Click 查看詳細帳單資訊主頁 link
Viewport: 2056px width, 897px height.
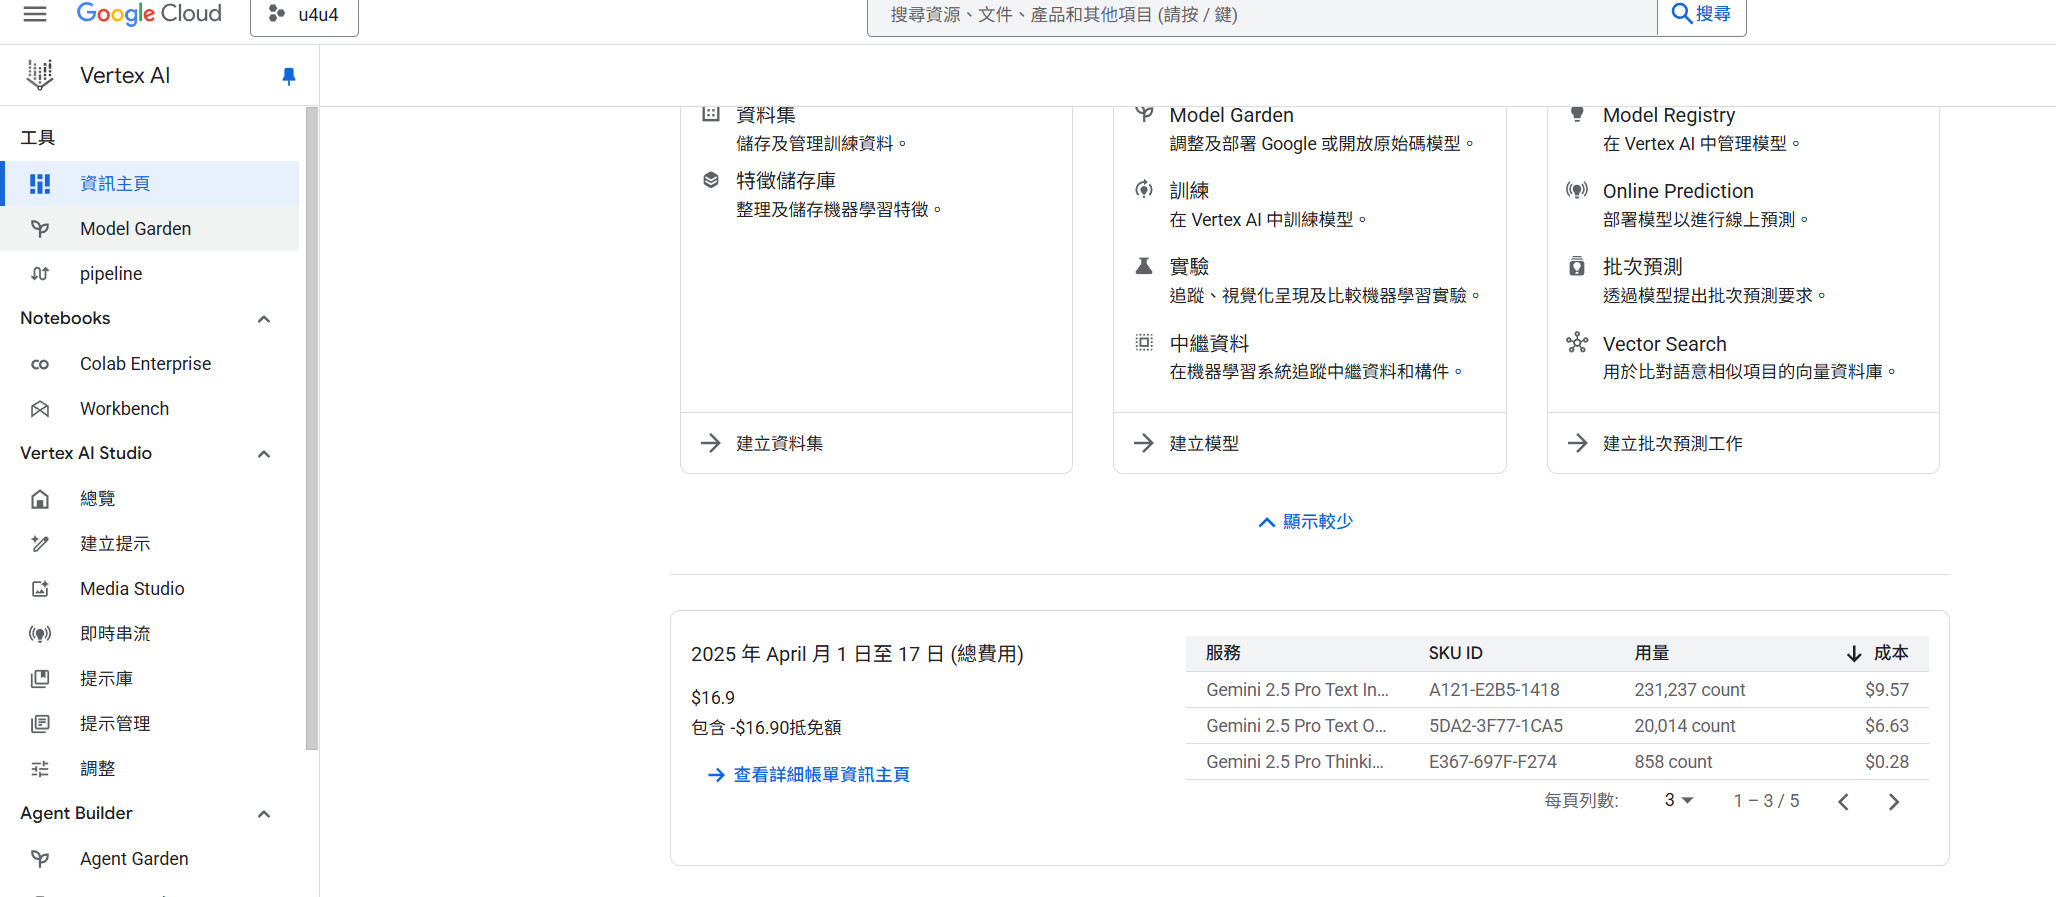point(821,775)
